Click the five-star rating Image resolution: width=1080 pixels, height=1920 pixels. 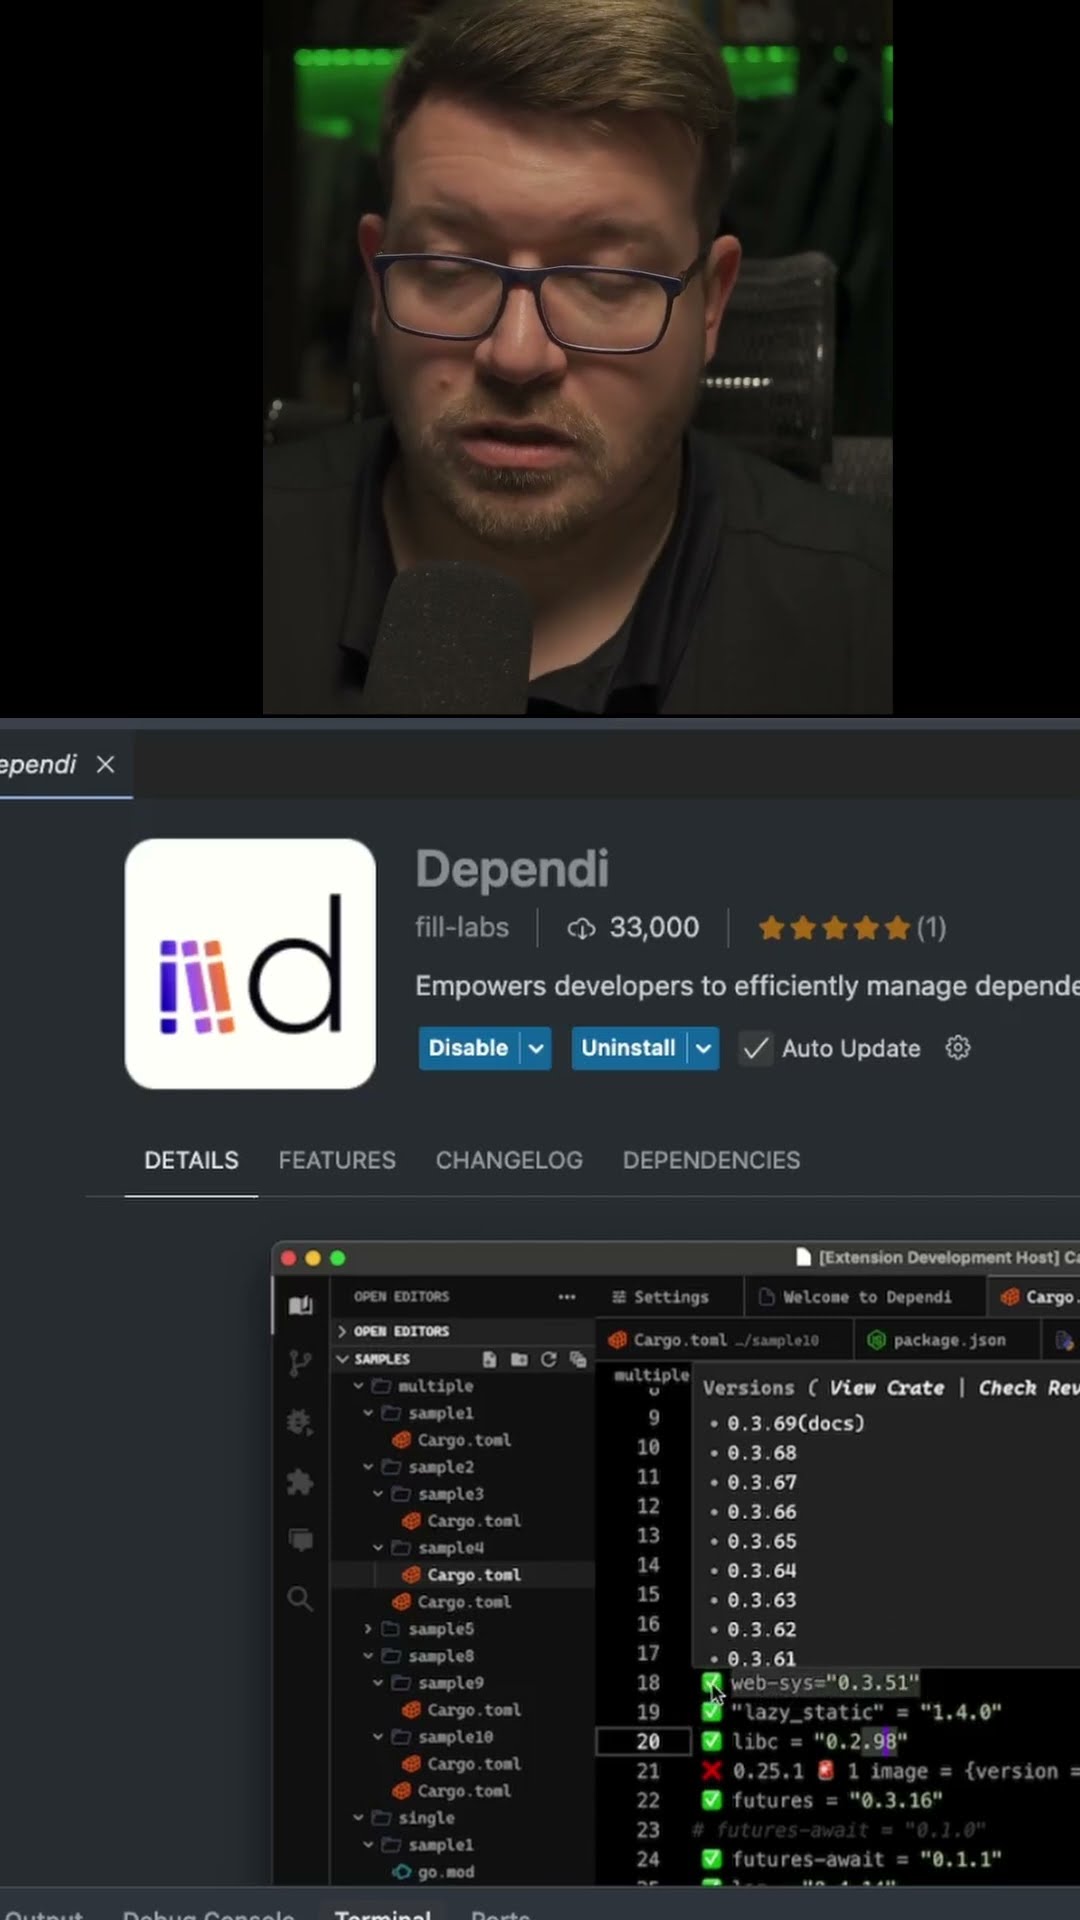point(834,928)
